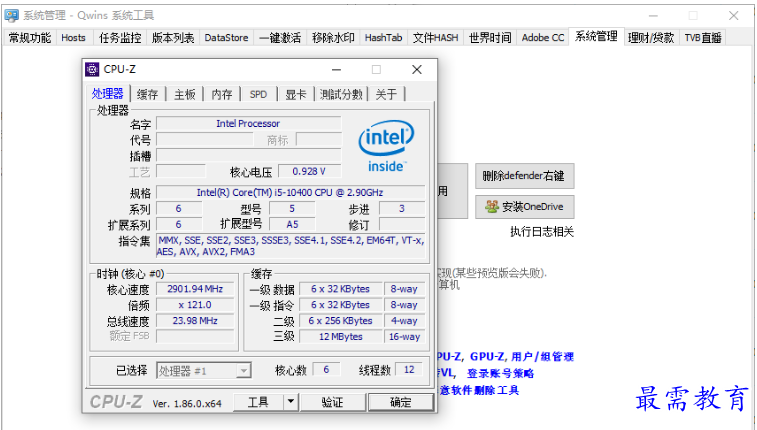This screenshot has height=430, width=757.
Task: Select CPU-Z 处理器 tab
Action: click(x=108, y=94)
